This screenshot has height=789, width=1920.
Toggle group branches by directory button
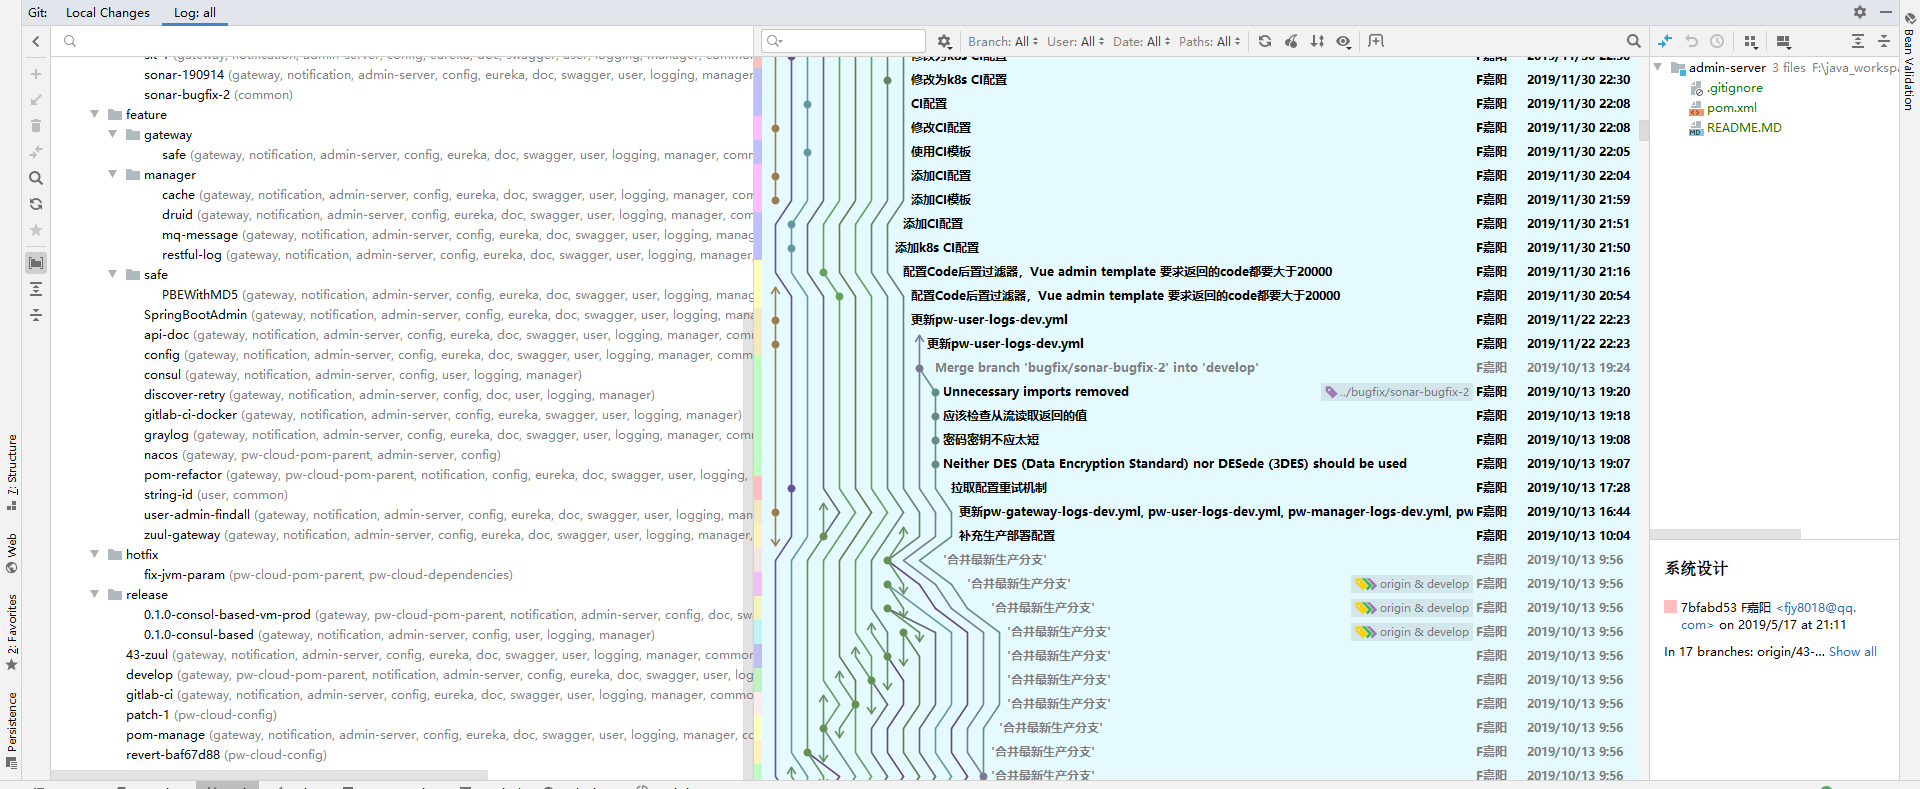[x=36, y=263]
